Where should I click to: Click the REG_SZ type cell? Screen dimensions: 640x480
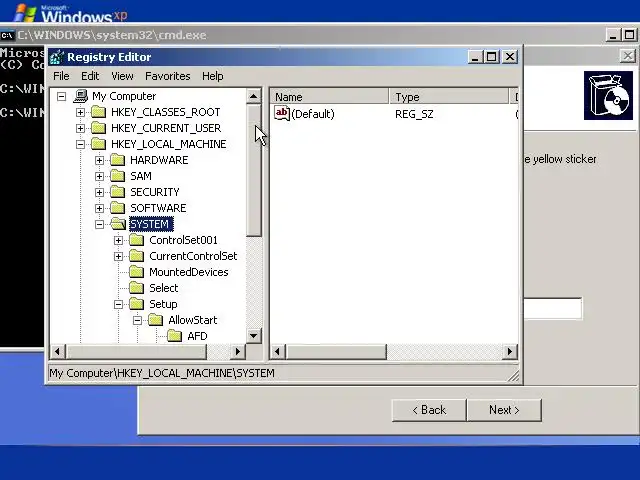coord(414,114)
